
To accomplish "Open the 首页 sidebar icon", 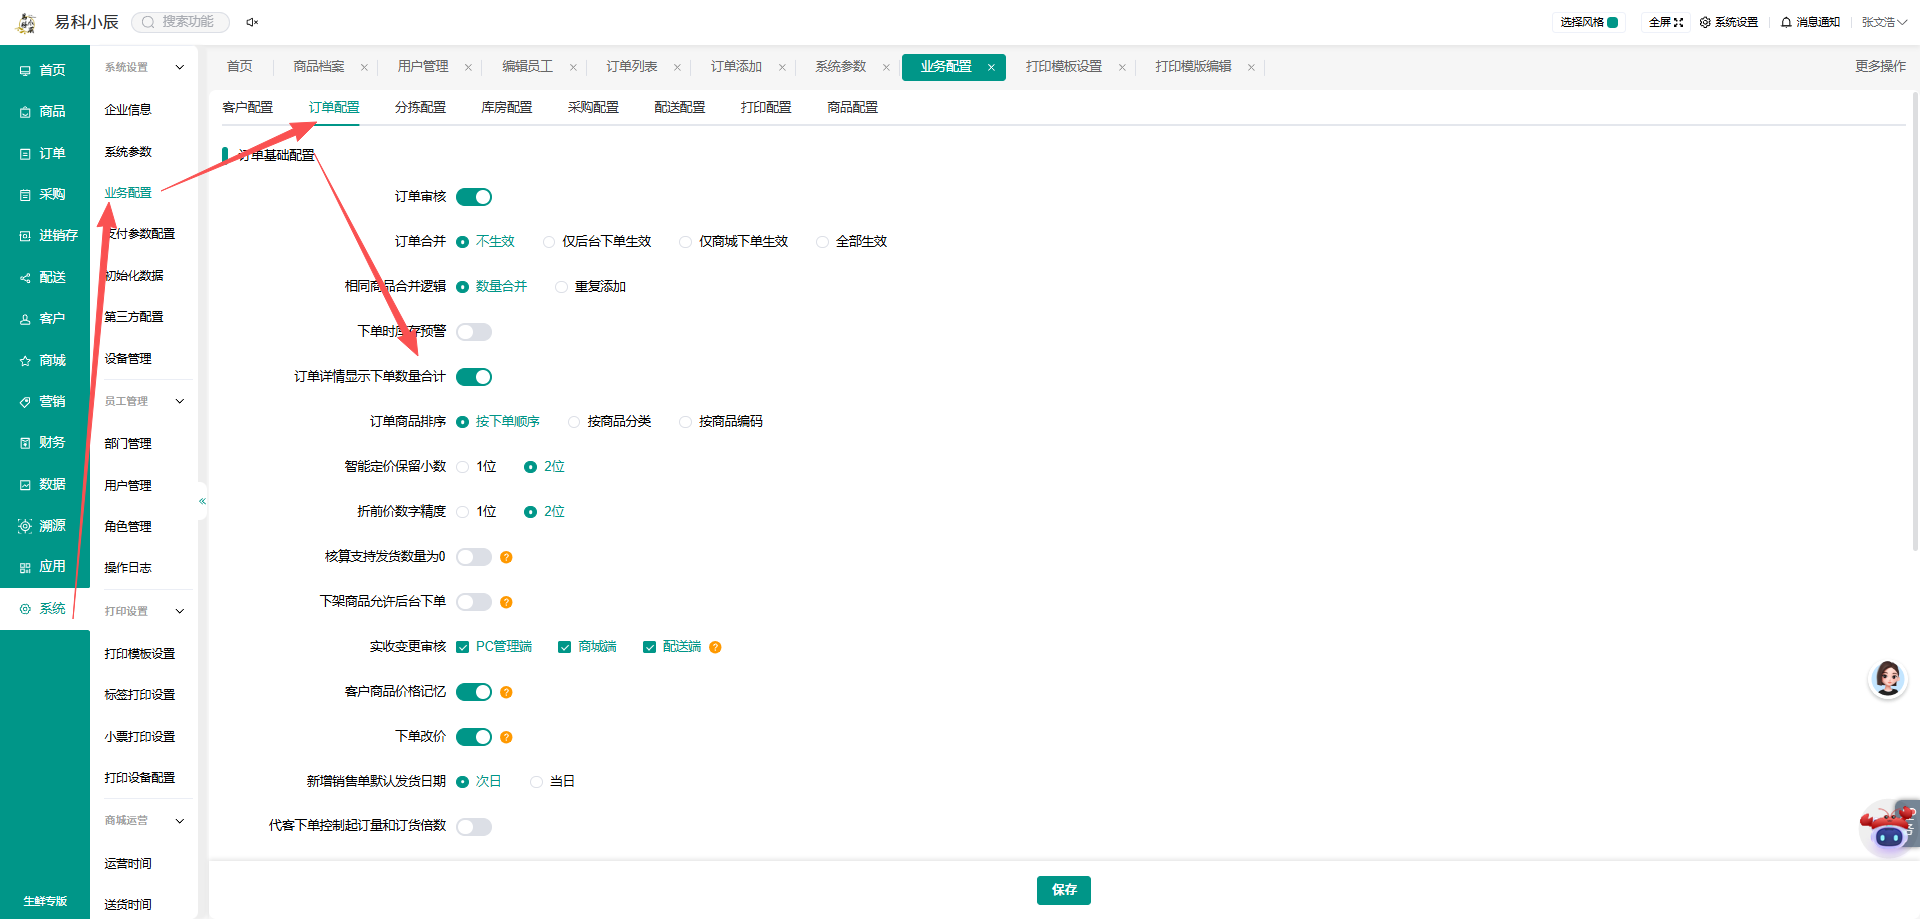I will click(25, 71).
